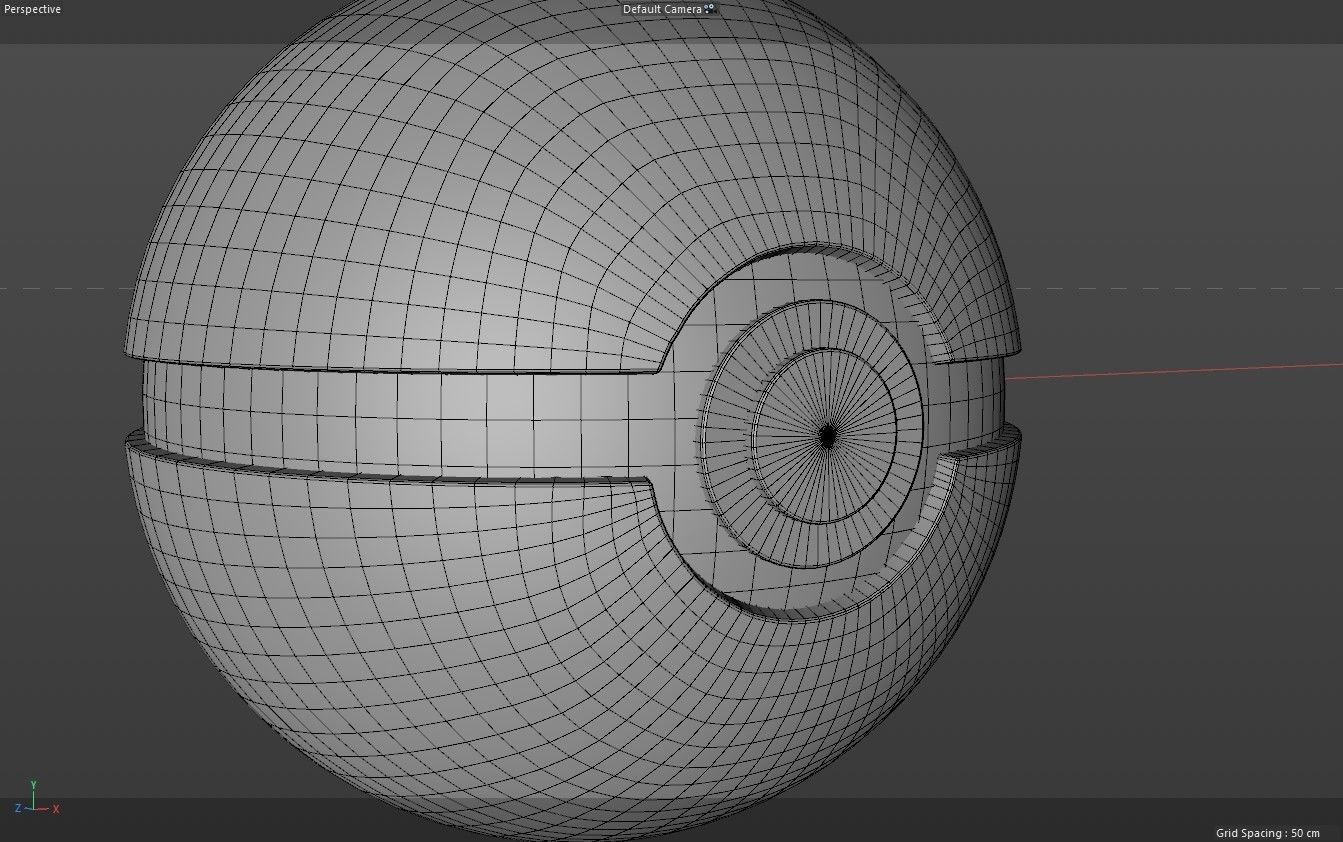Select the center point of the circular button mesh
Screen dimensions: 1343x842
(x=828, y=436)
